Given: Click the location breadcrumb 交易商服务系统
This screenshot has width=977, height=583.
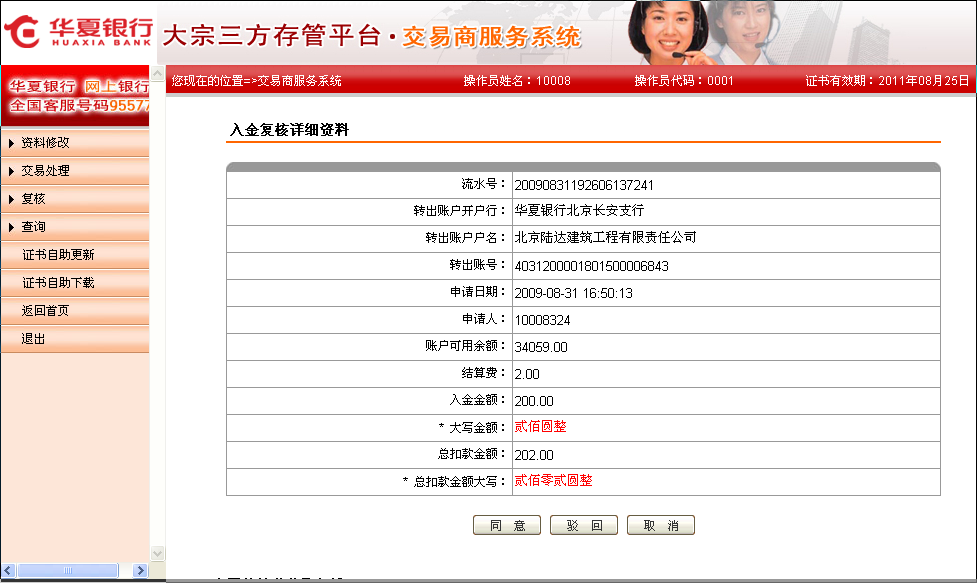Looking at the screenshot, I should 299,81.
